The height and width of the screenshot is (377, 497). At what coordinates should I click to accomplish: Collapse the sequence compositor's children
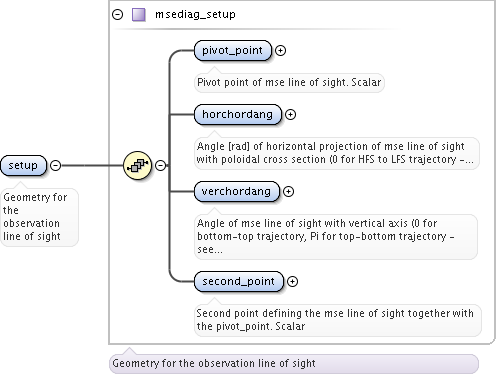pyautogui.click(x=161, y=165)
